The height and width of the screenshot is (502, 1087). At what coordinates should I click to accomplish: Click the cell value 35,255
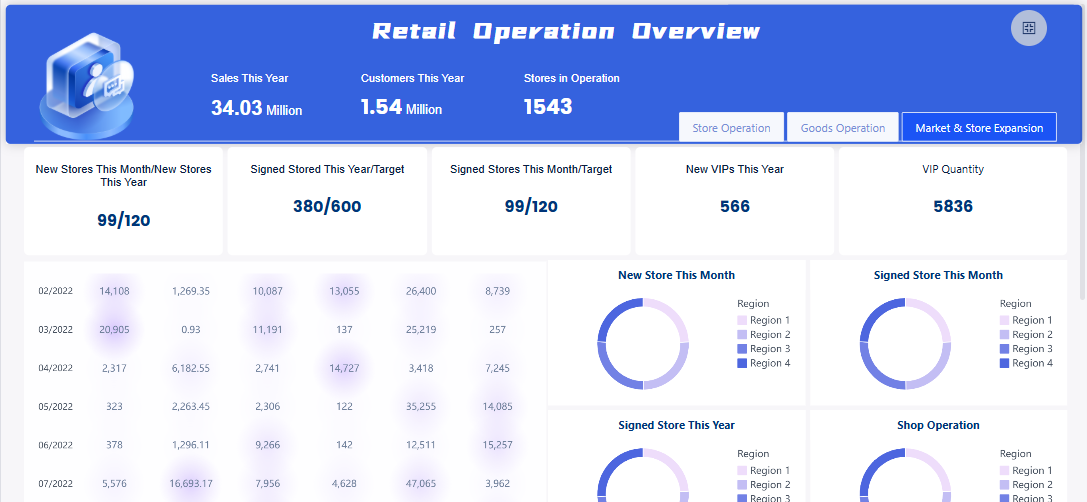pyautogui.click(x=421, y=407)
